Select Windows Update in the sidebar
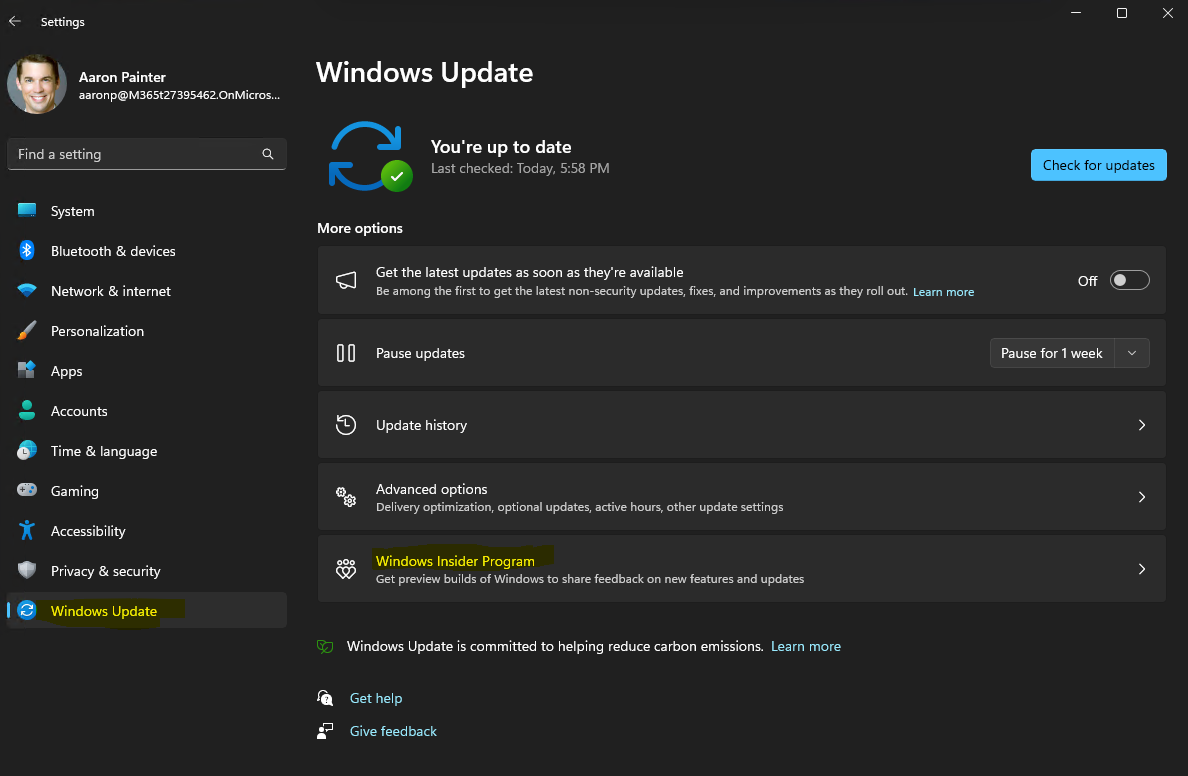This screenshot has width=1188, height=776. 147,610
